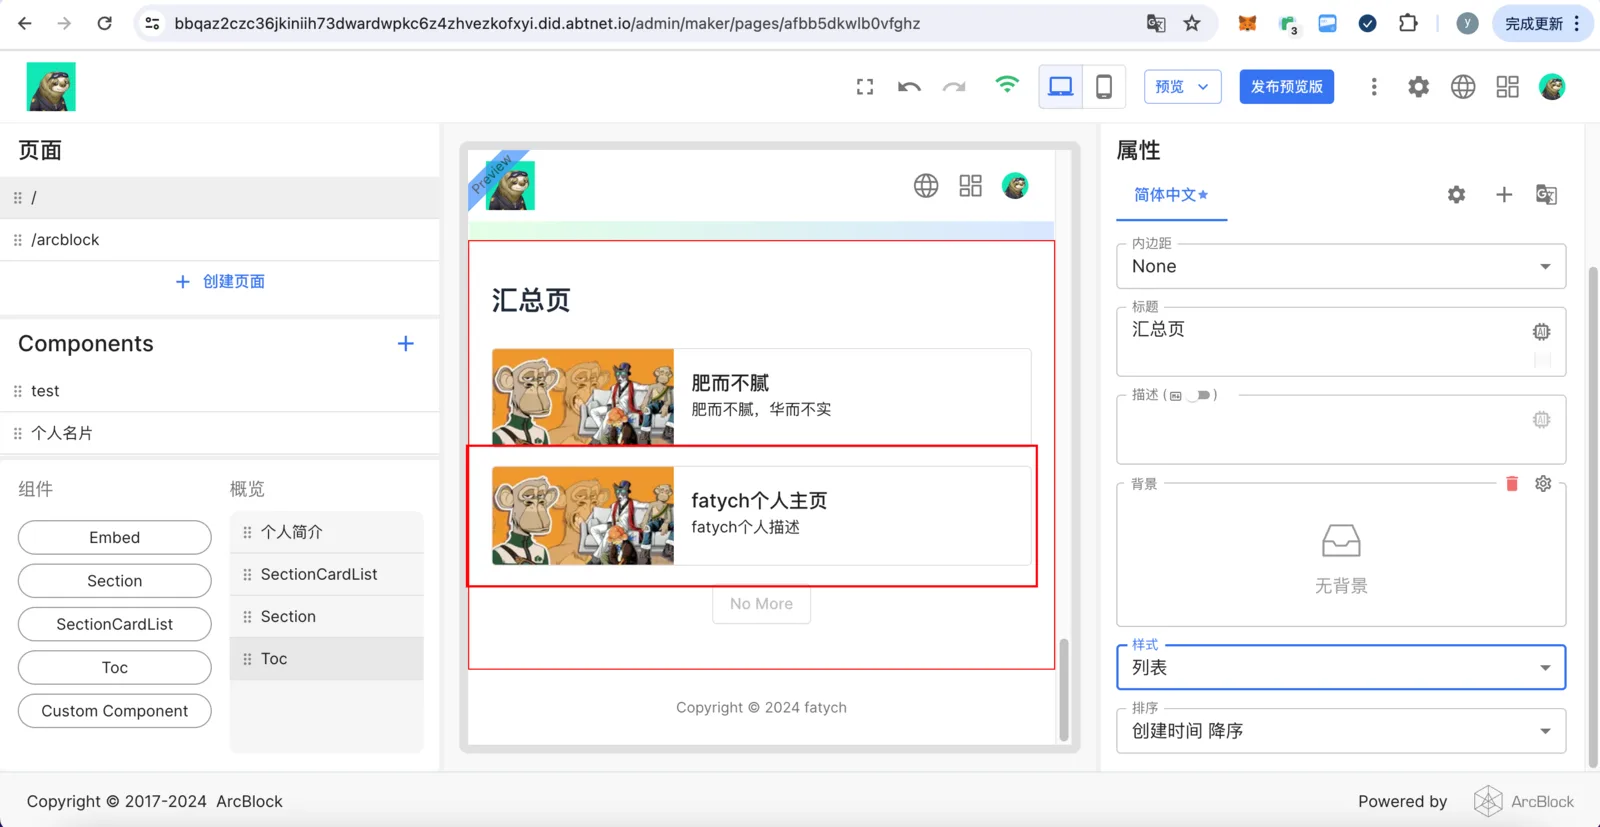Click the app logo in editor header
This screenshot has width=1600, height=827.
pyautogui.click(x=51, y=87)
